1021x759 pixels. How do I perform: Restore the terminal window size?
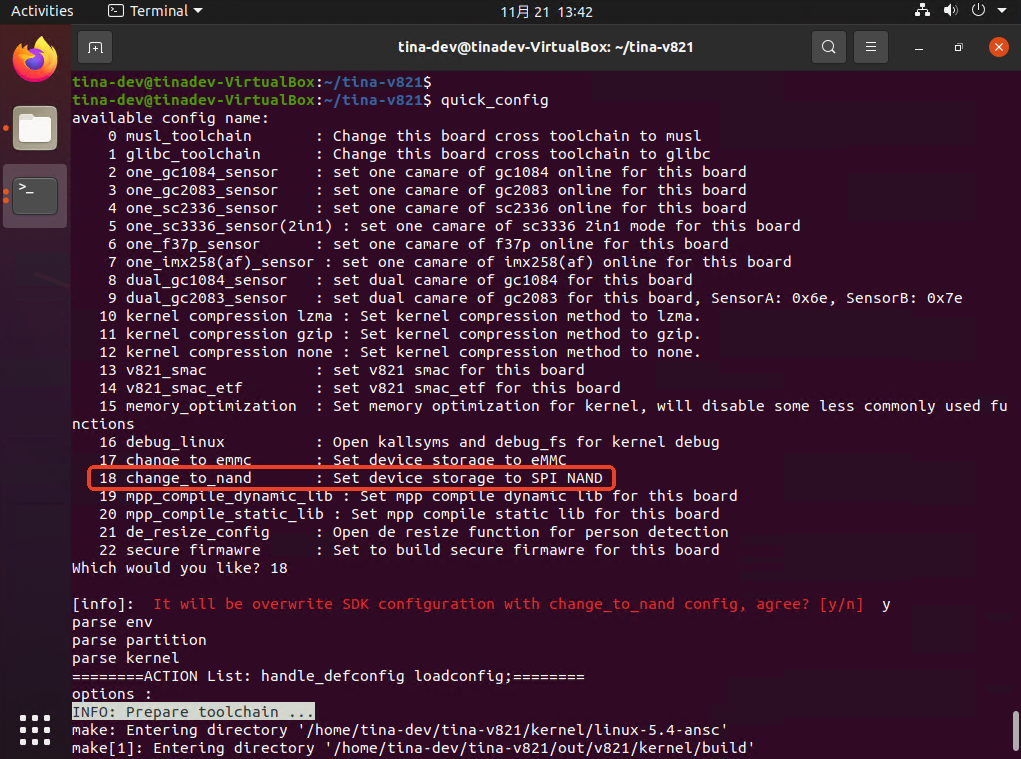(x=958, y=47)
